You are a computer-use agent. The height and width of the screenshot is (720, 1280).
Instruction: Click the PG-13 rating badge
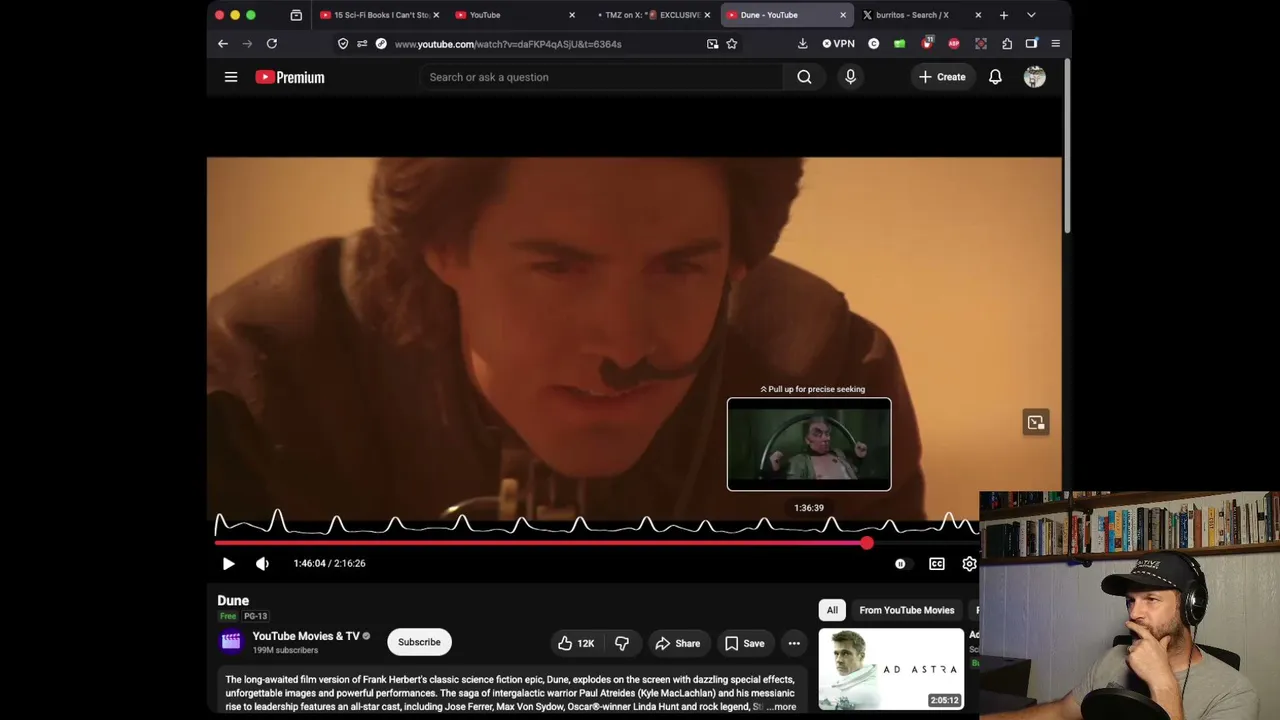click(255, 617)
